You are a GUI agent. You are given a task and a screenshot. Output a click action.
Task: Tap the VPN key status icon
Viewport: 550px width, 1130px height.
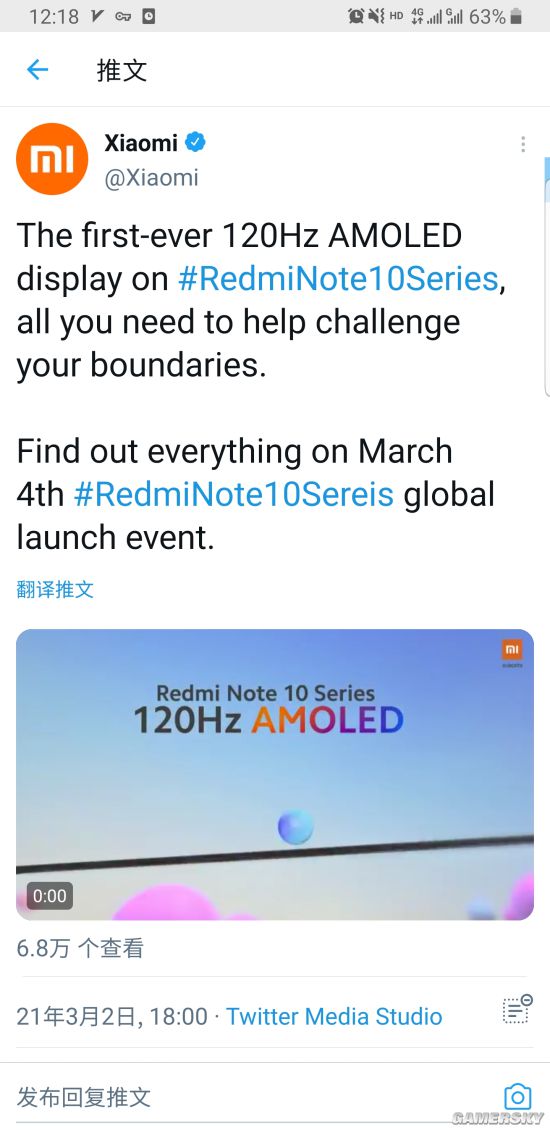tap(123, 17)
